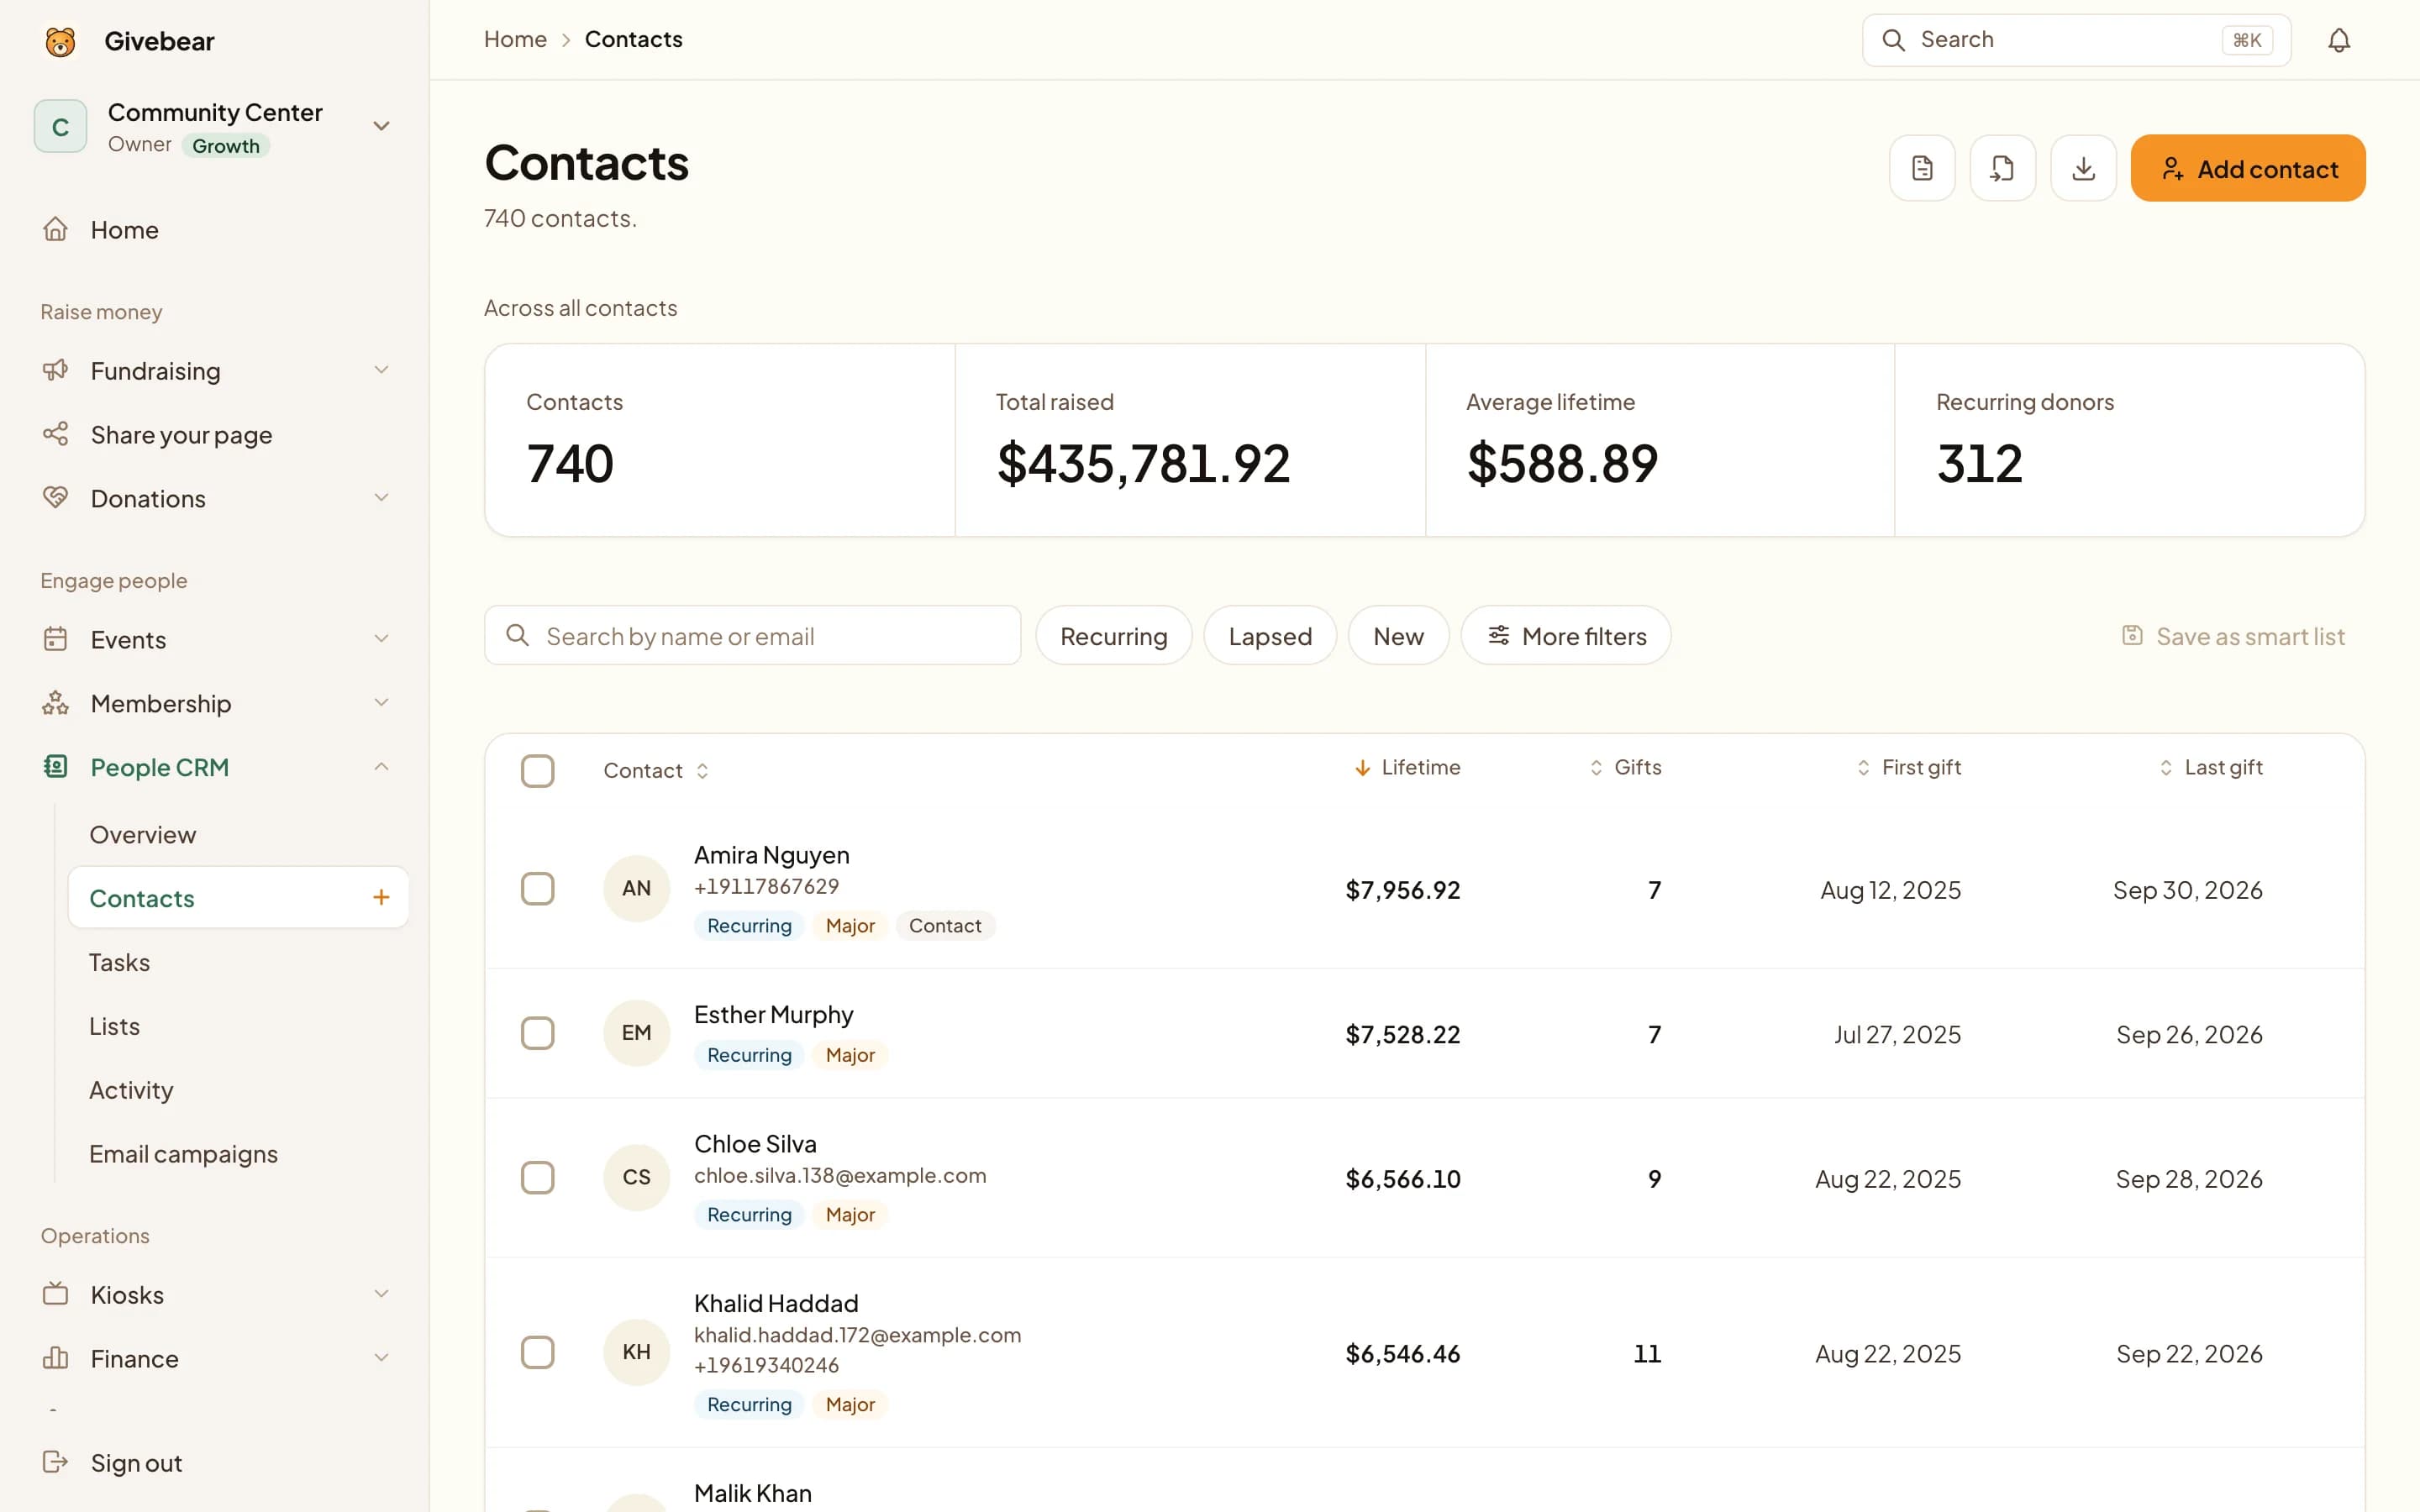Click the Home house icon in sidebar

point(55,229)
